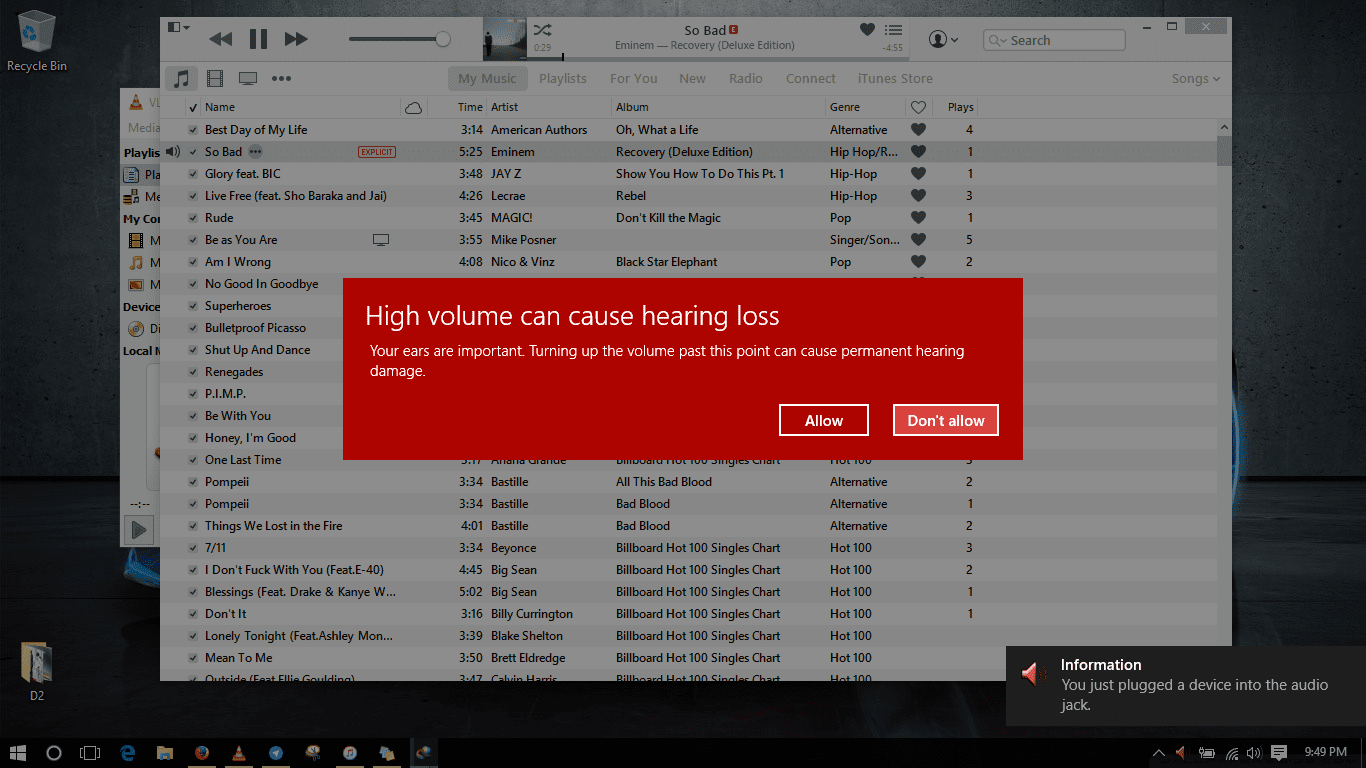Click Allow on the hearing loss warning

tap(824, 421)
